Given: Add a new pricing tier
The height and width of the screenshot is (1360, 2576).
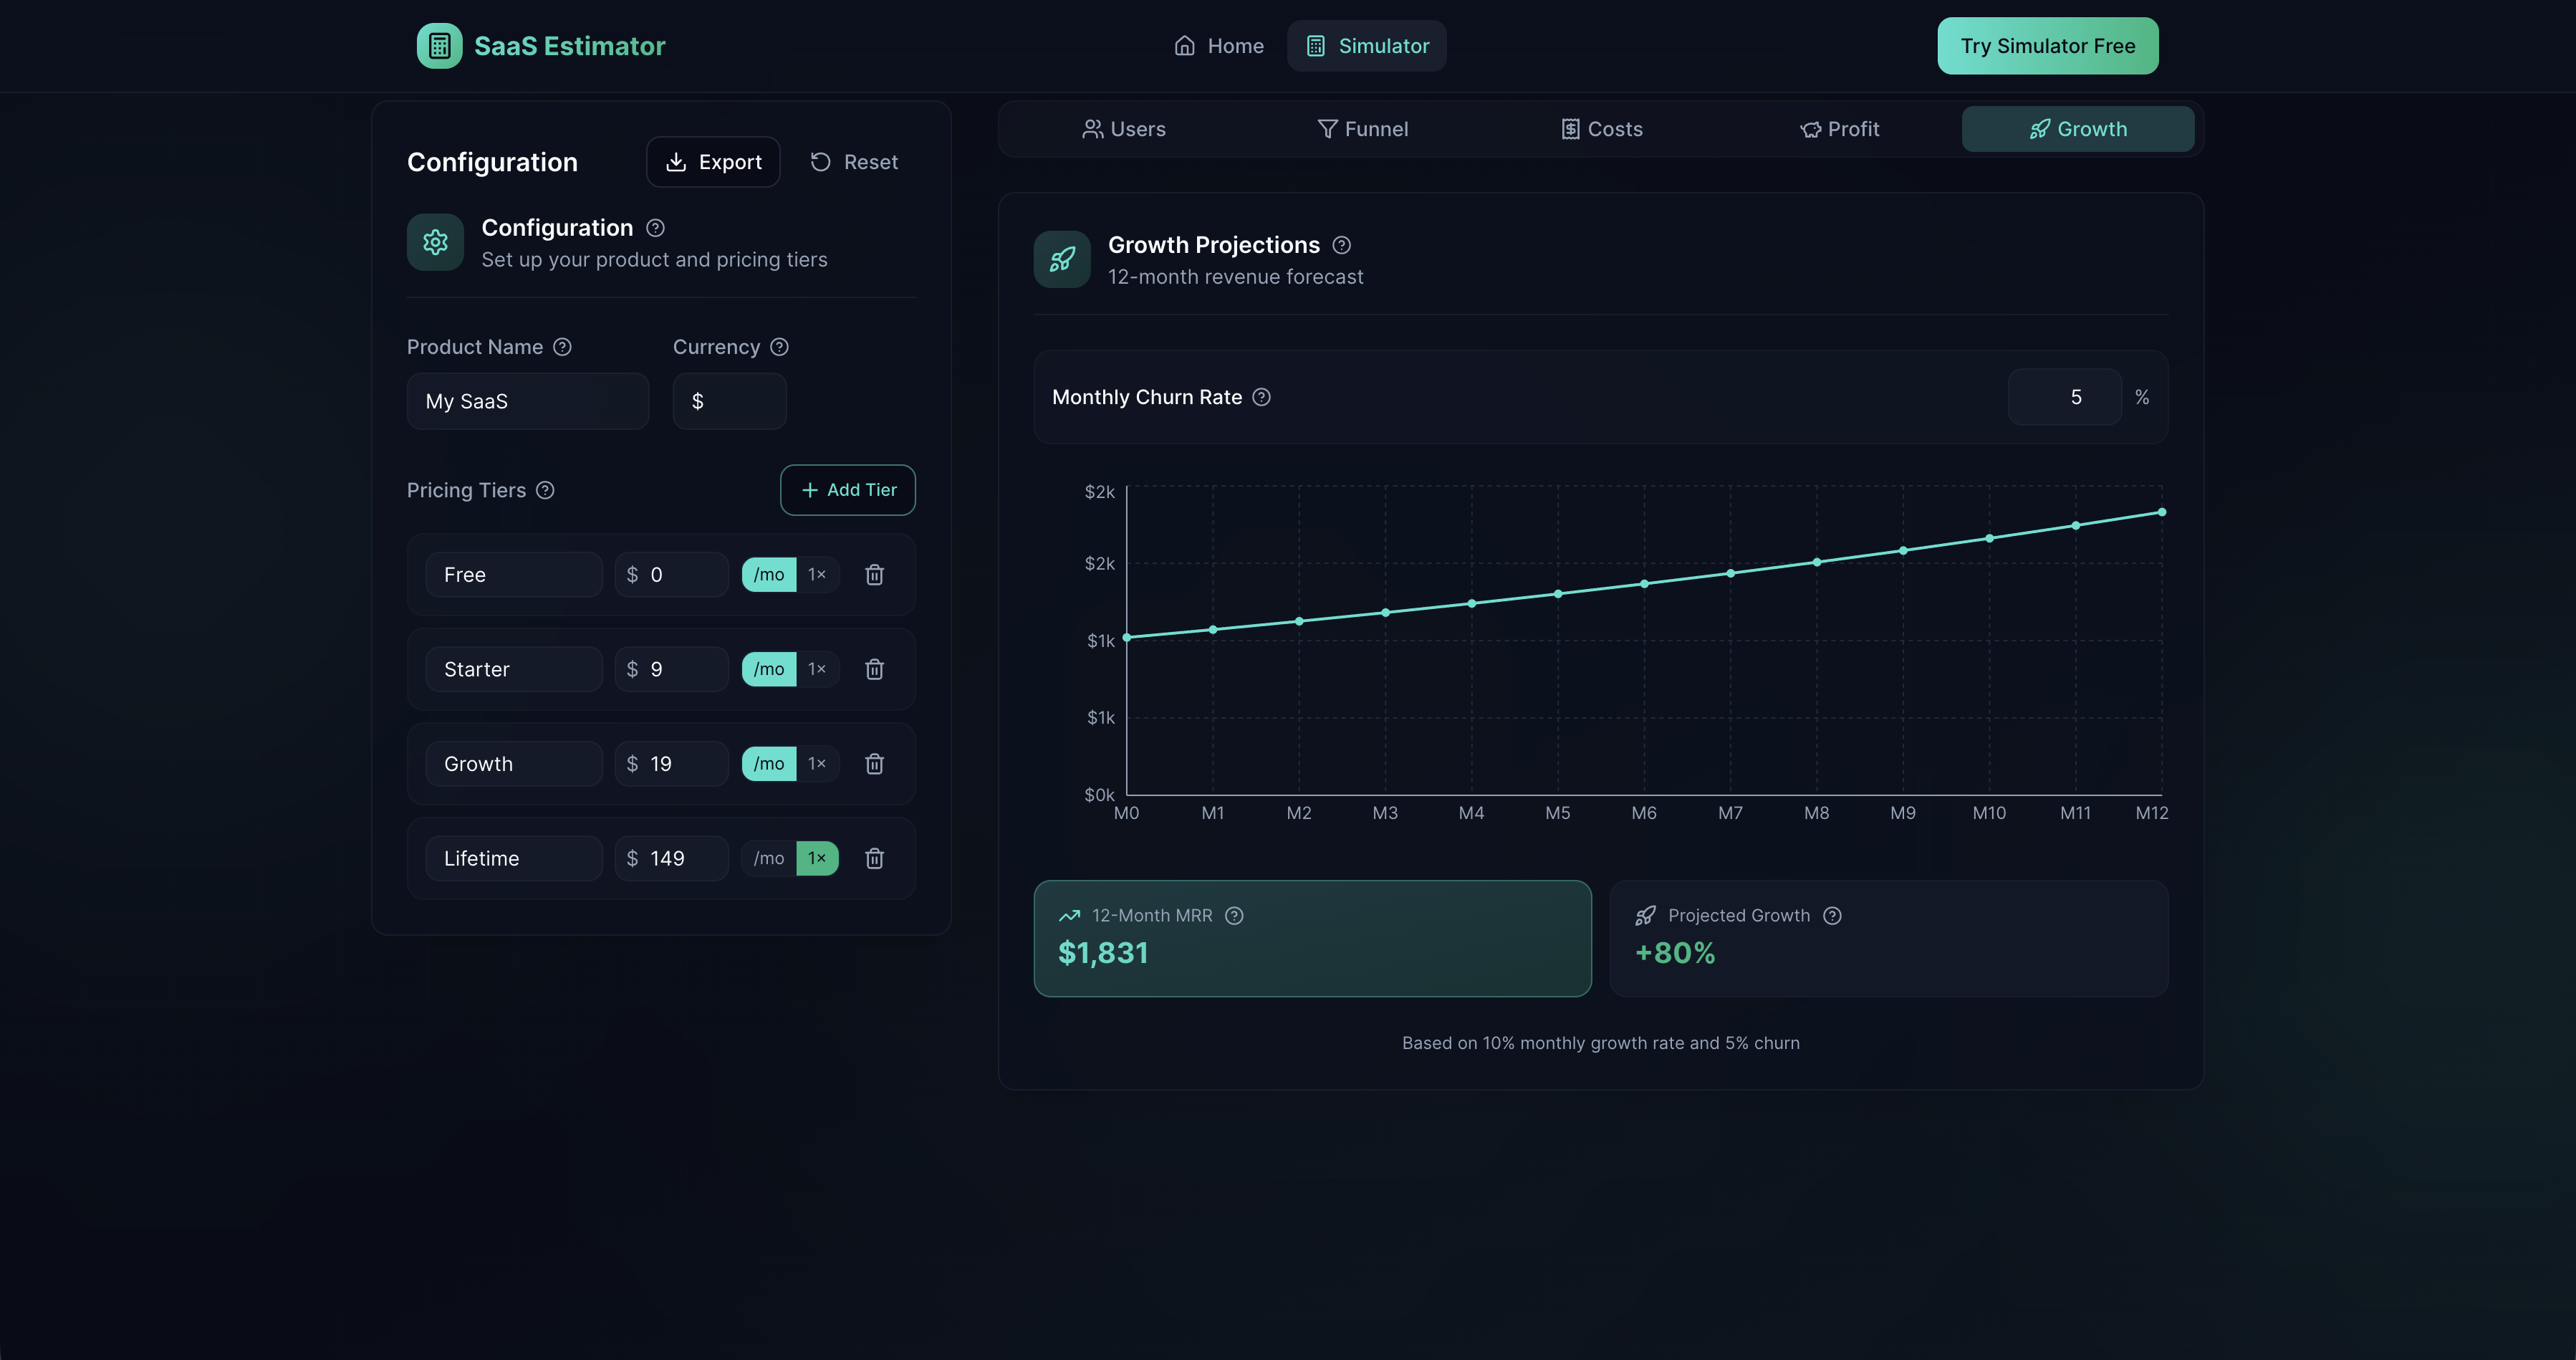Looking at the screenshot, I should (x=847, y=490).
